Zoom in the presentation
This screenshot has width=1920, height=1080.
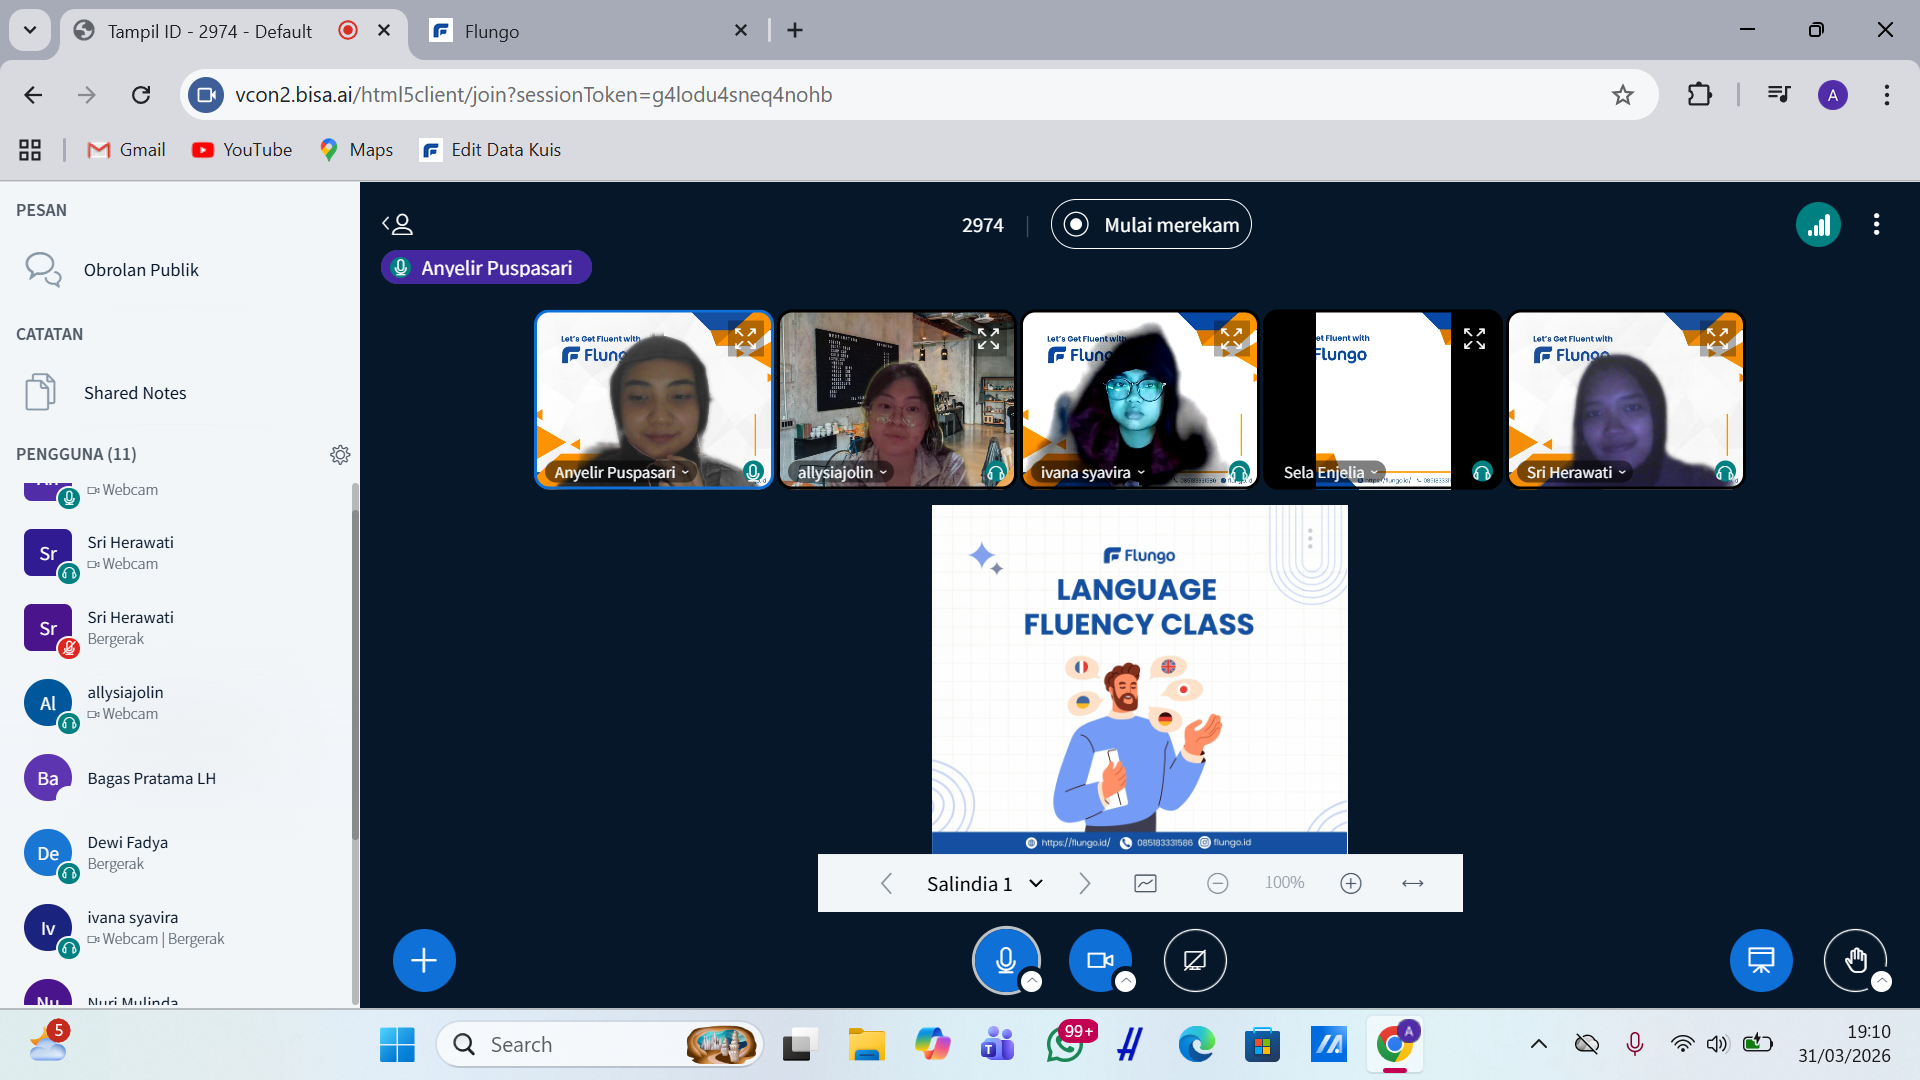pyautogui.click(x=1351, y=883)
